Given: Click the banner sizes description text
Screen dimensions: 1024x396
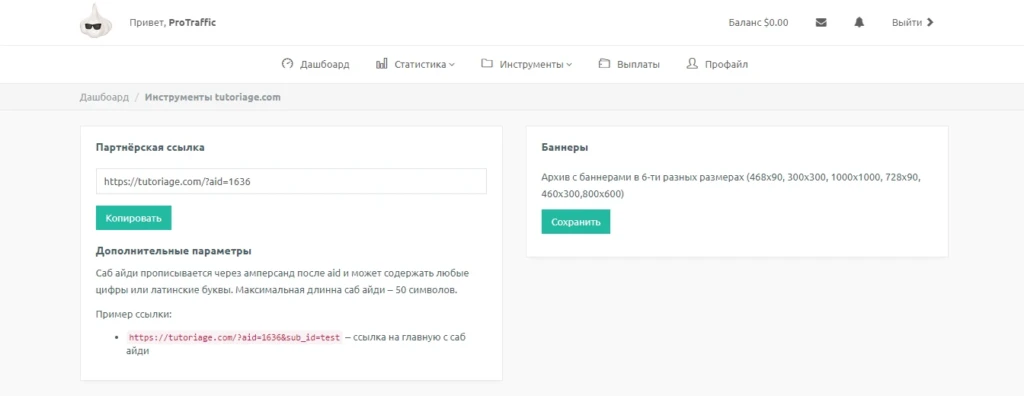Looking at the screenshot, I should coord(731,186).
